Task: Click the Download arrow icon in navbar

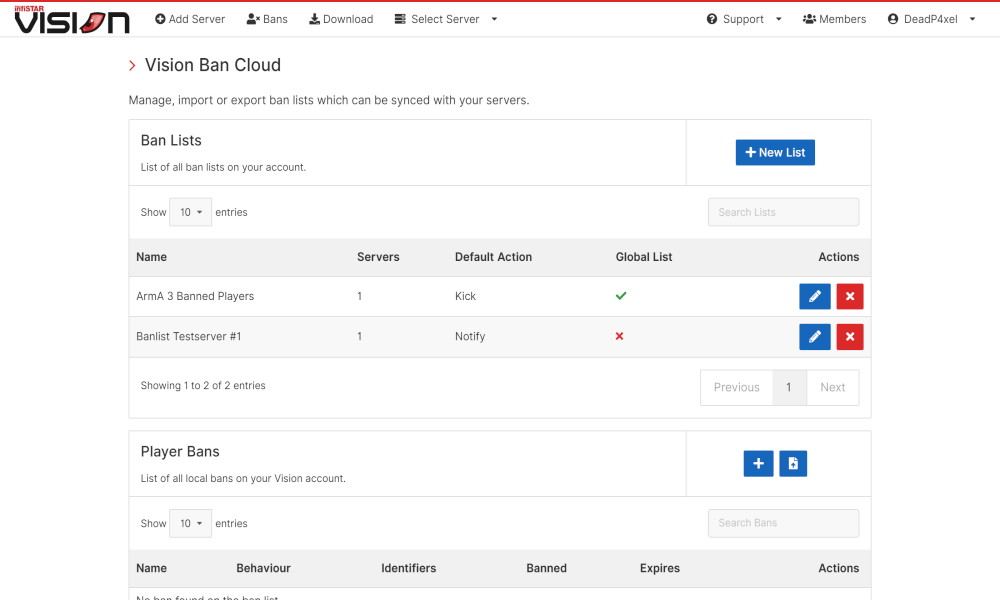Action: (x=314, y=19)
